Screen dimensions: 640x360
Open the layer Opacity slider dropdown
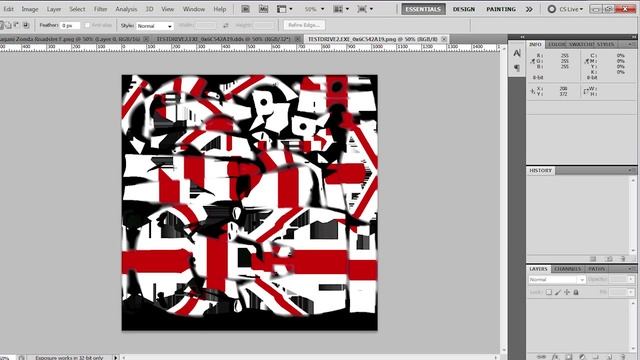point(631,280)
